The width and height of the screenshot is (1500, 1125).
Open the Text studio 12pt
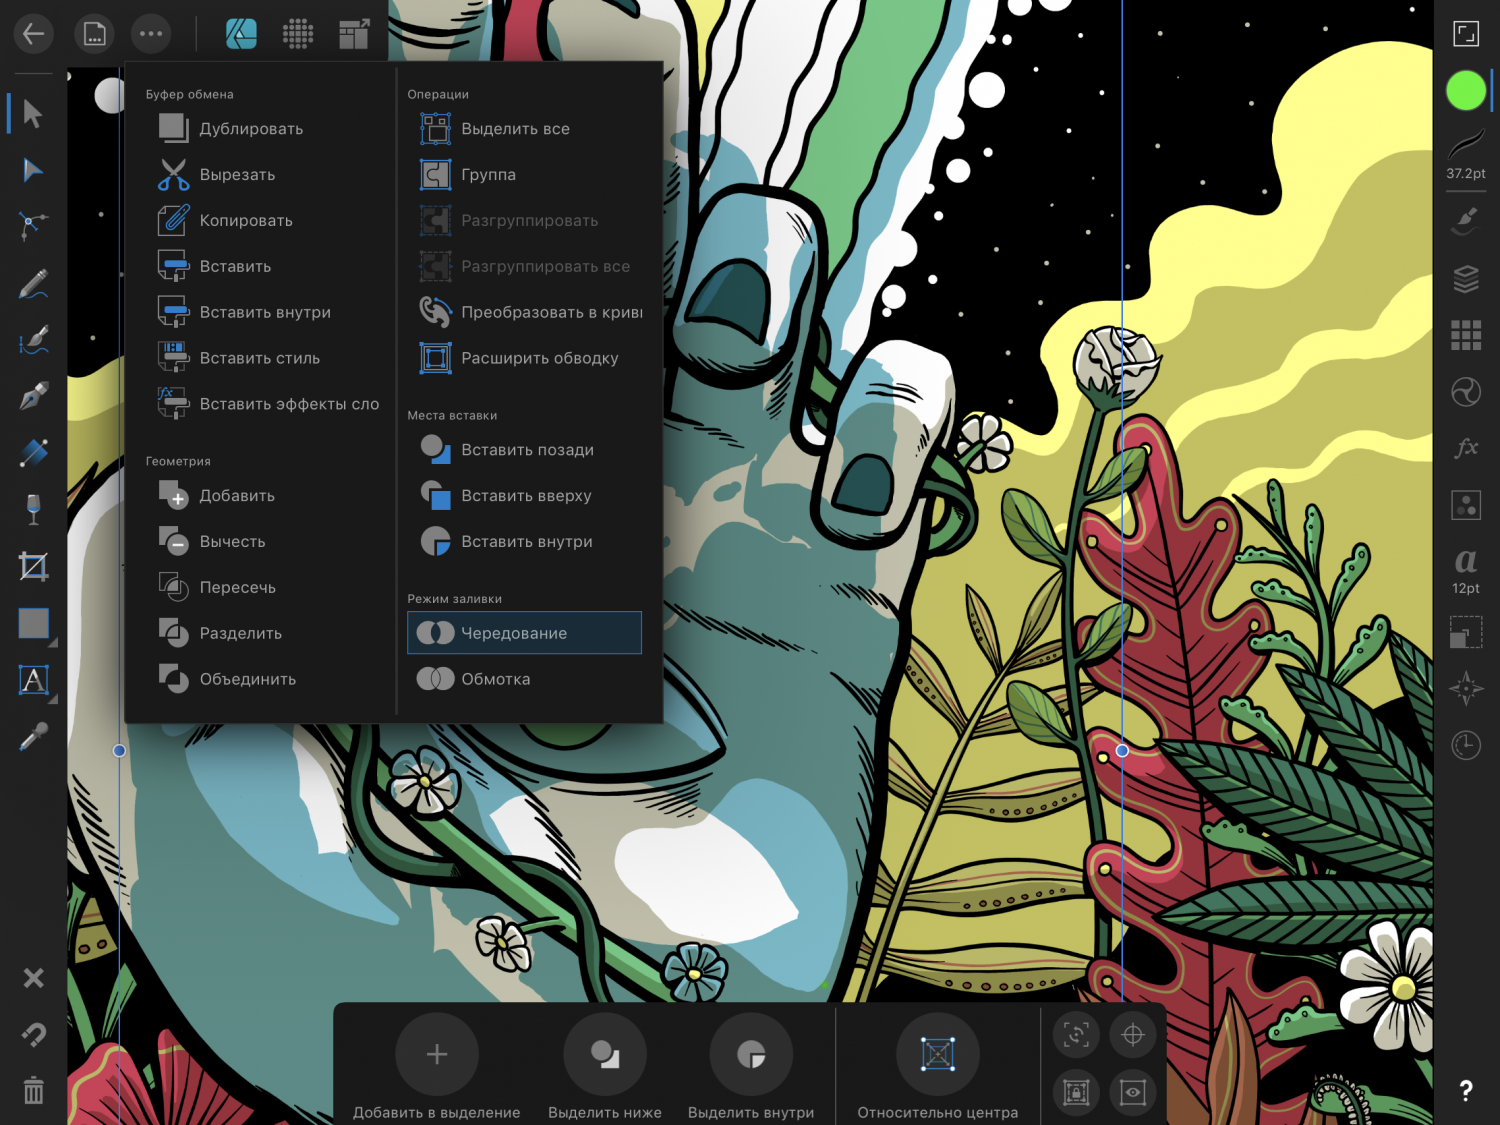click(x=1465, y=571)
